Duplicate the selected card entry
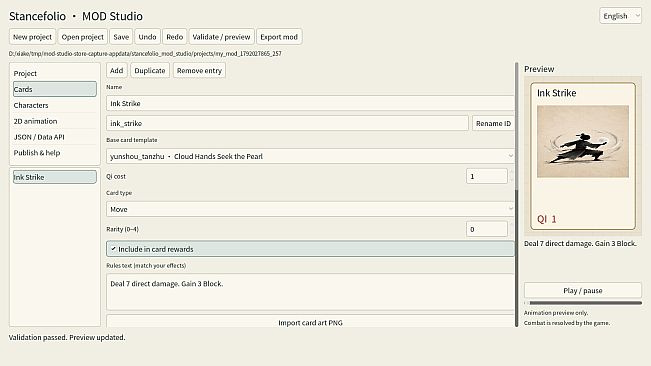 point(150,71)
